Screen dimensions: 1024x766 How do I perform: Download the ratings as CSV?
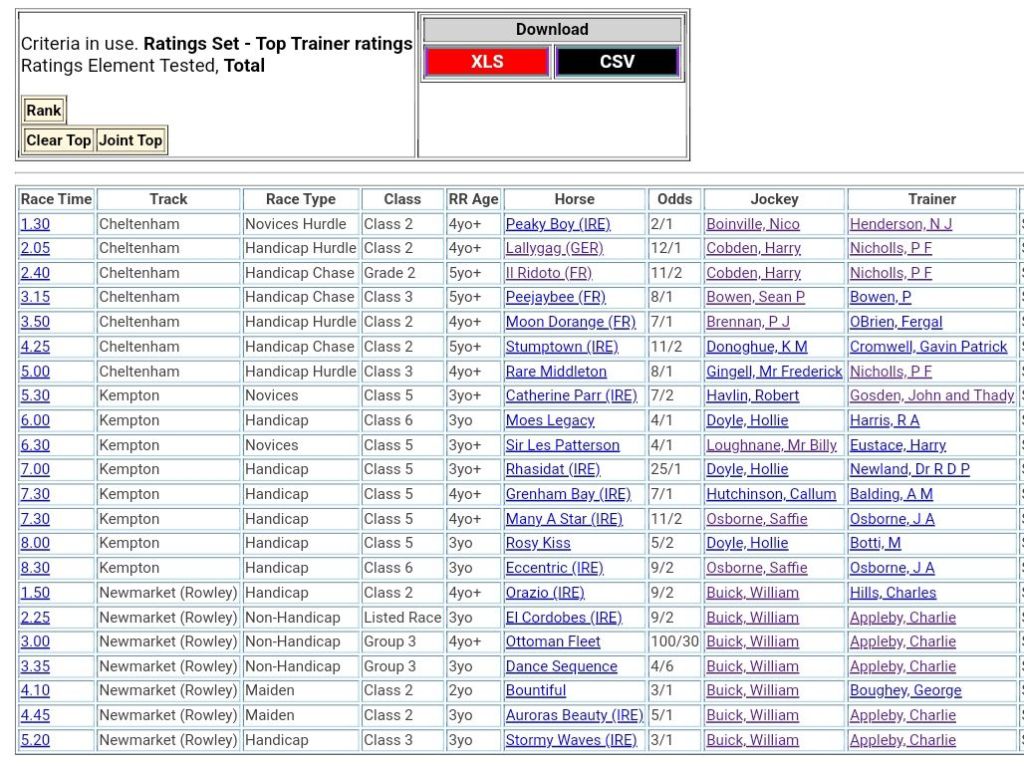pos(617,62)
